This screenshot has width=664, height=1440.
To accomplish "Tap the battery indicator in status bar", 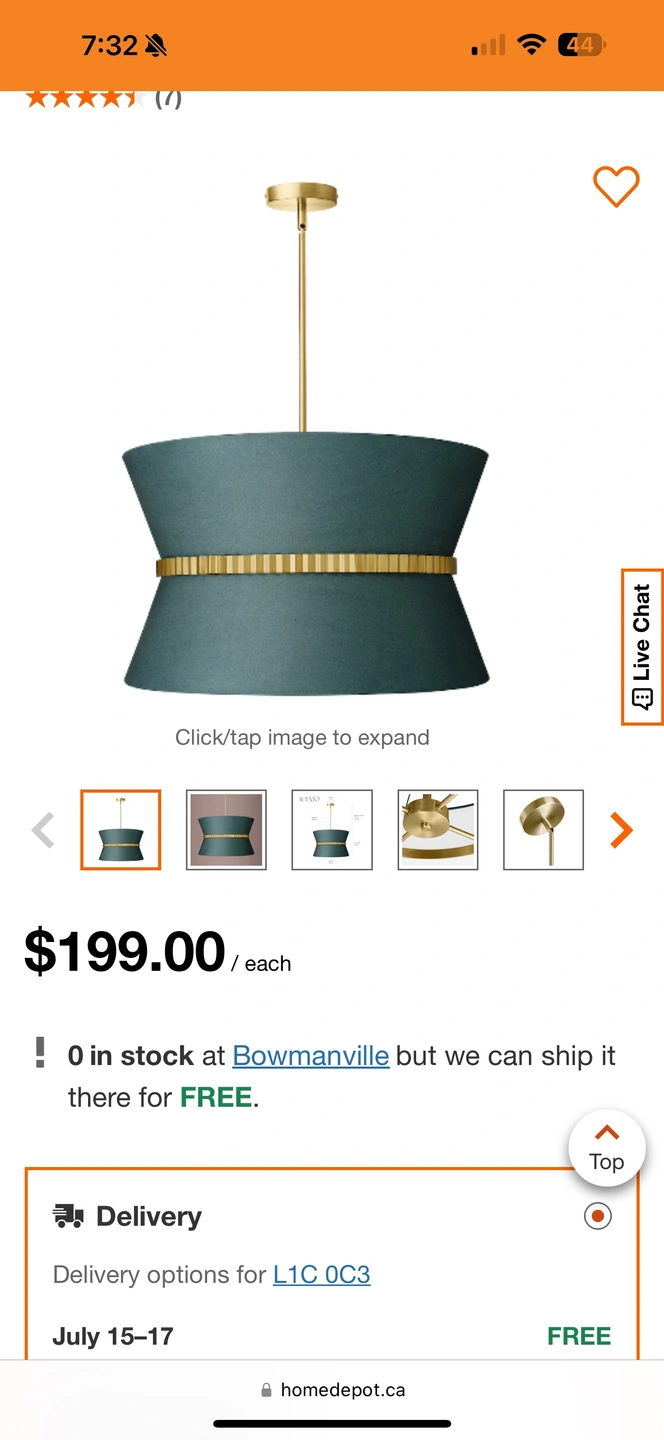I will (x=582, y=45).
